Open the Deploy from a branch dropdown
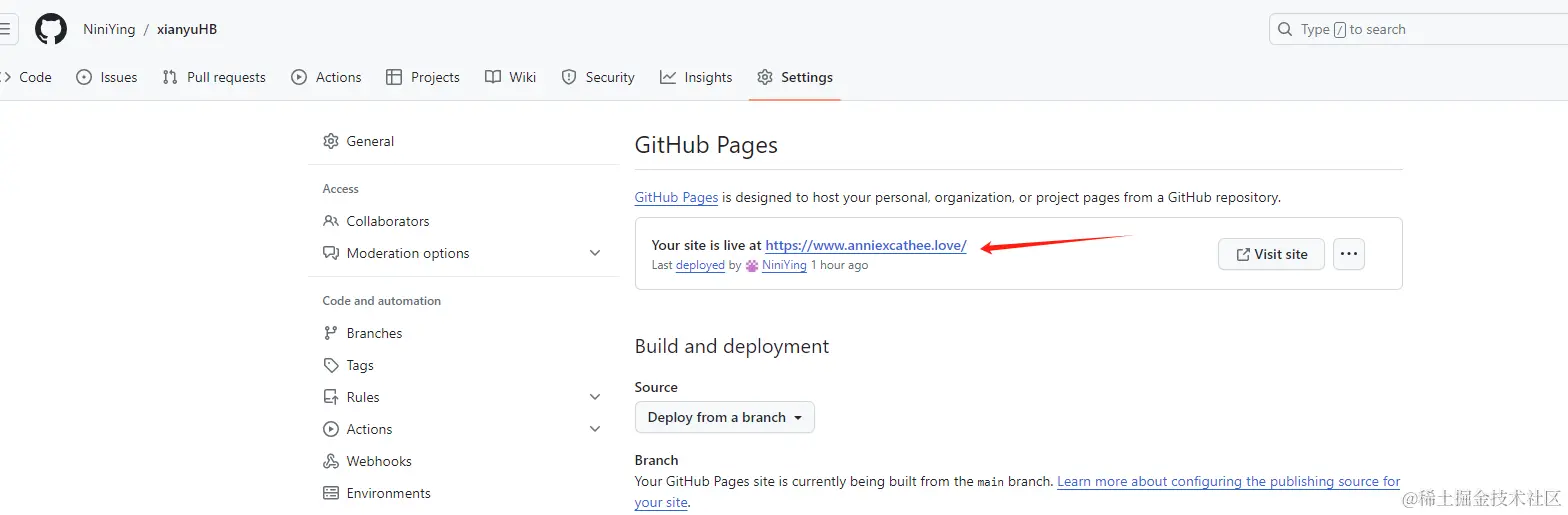 tap(725, 417)
